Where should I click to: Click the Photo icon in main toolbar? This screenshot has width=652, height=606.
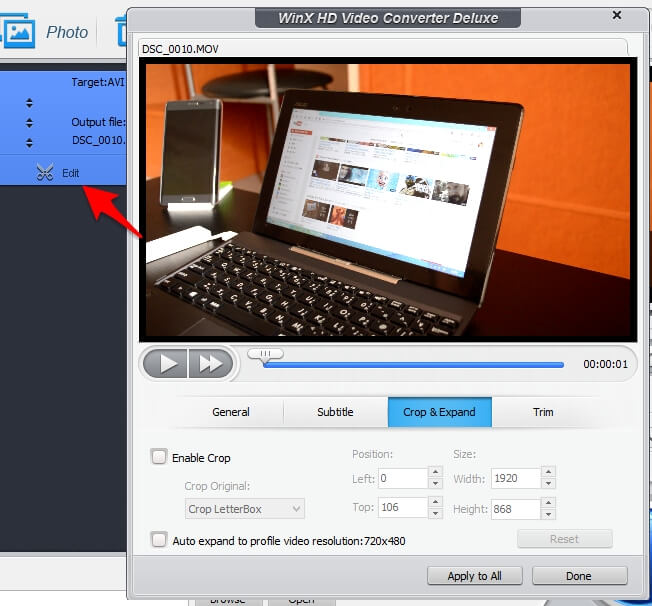19,31
